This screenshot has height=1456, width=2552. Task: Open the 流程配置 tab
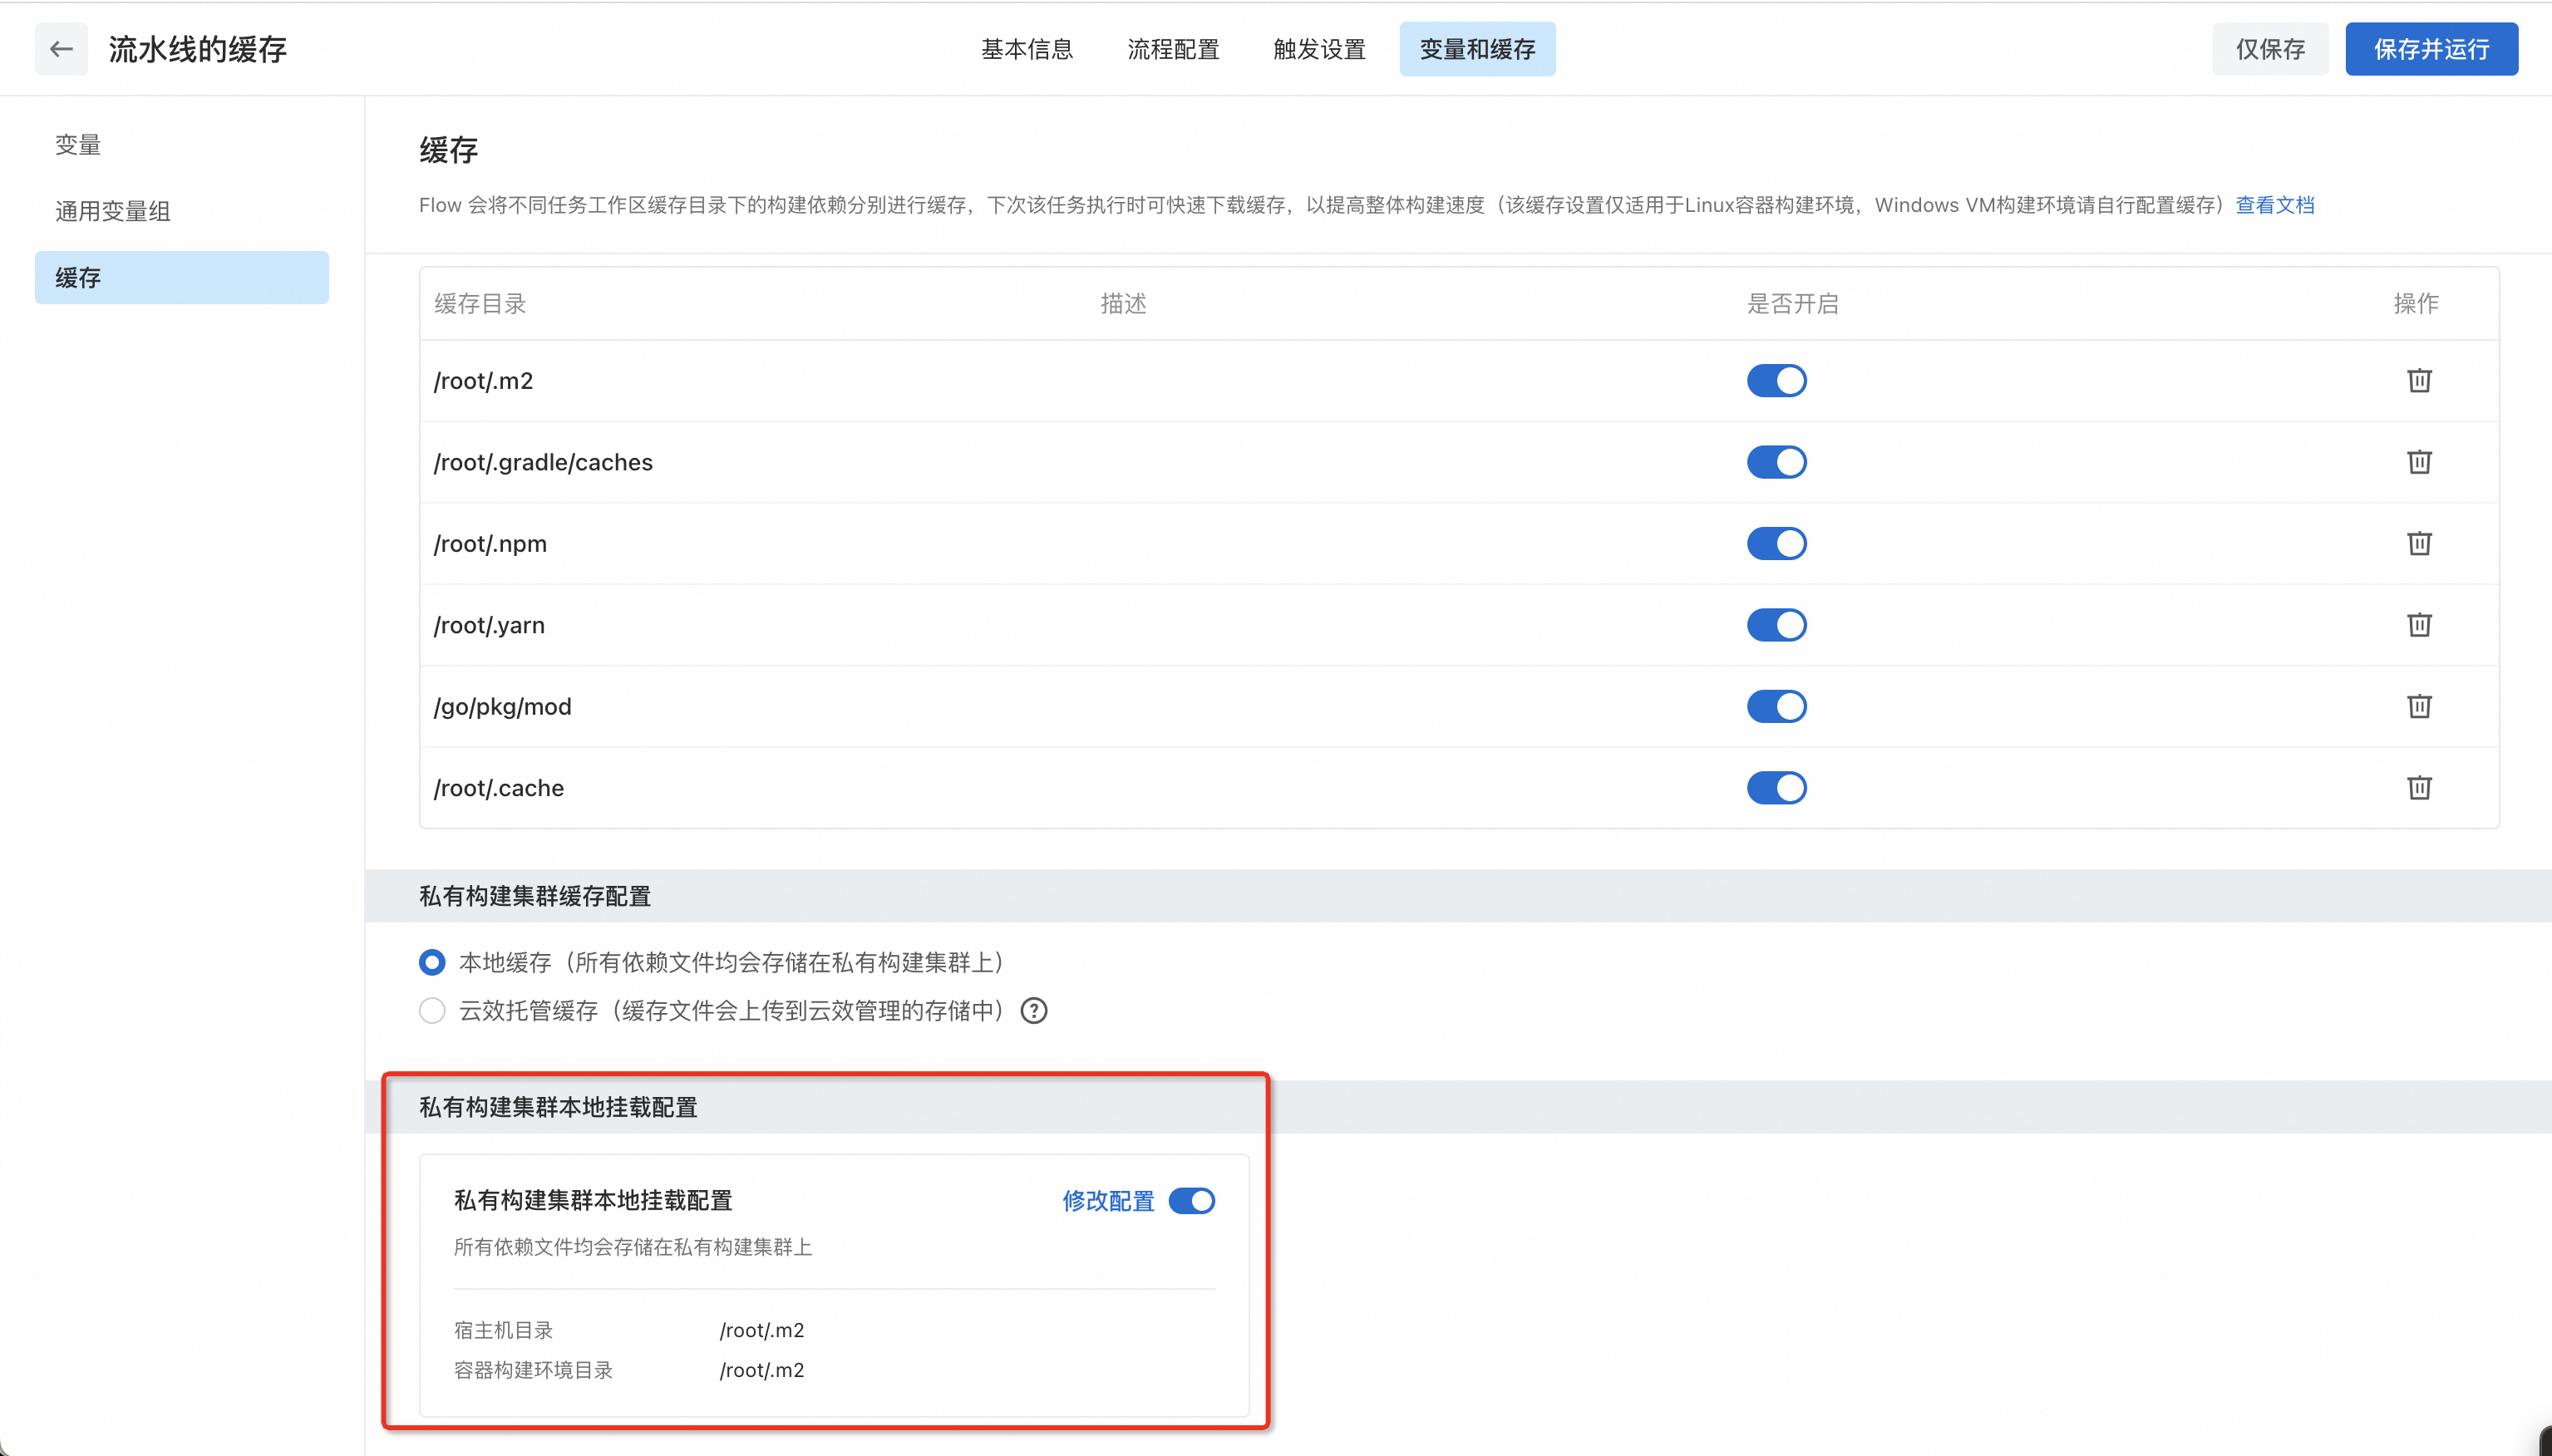click(1173, 49)
